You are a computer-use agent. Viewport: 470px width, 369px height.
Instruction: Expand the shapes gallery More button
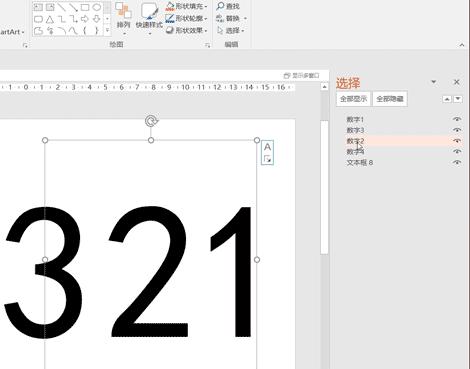(x=107, y=31)
